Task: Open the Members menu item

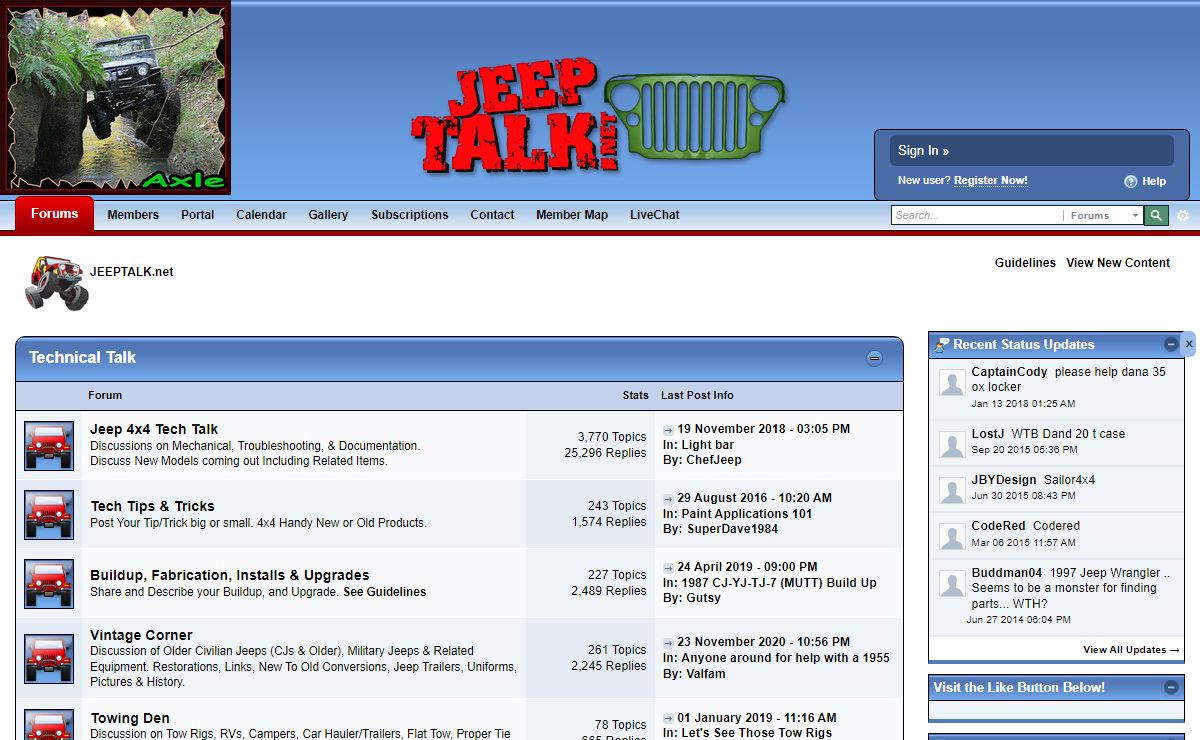Action: click(x=133, y=215)
